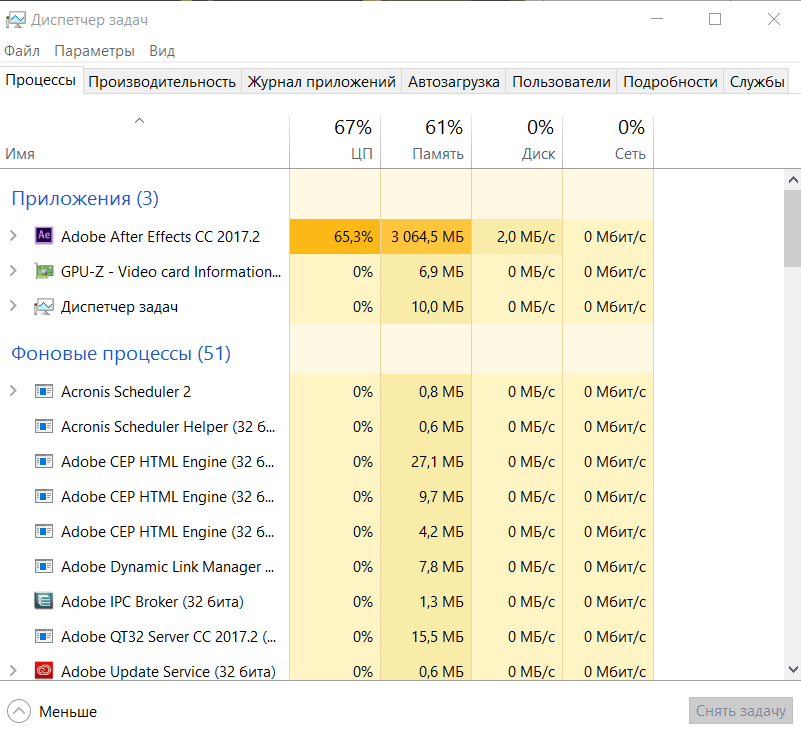Switch to the Службы tab
801x732 pixels.
[x=757, y=82]
